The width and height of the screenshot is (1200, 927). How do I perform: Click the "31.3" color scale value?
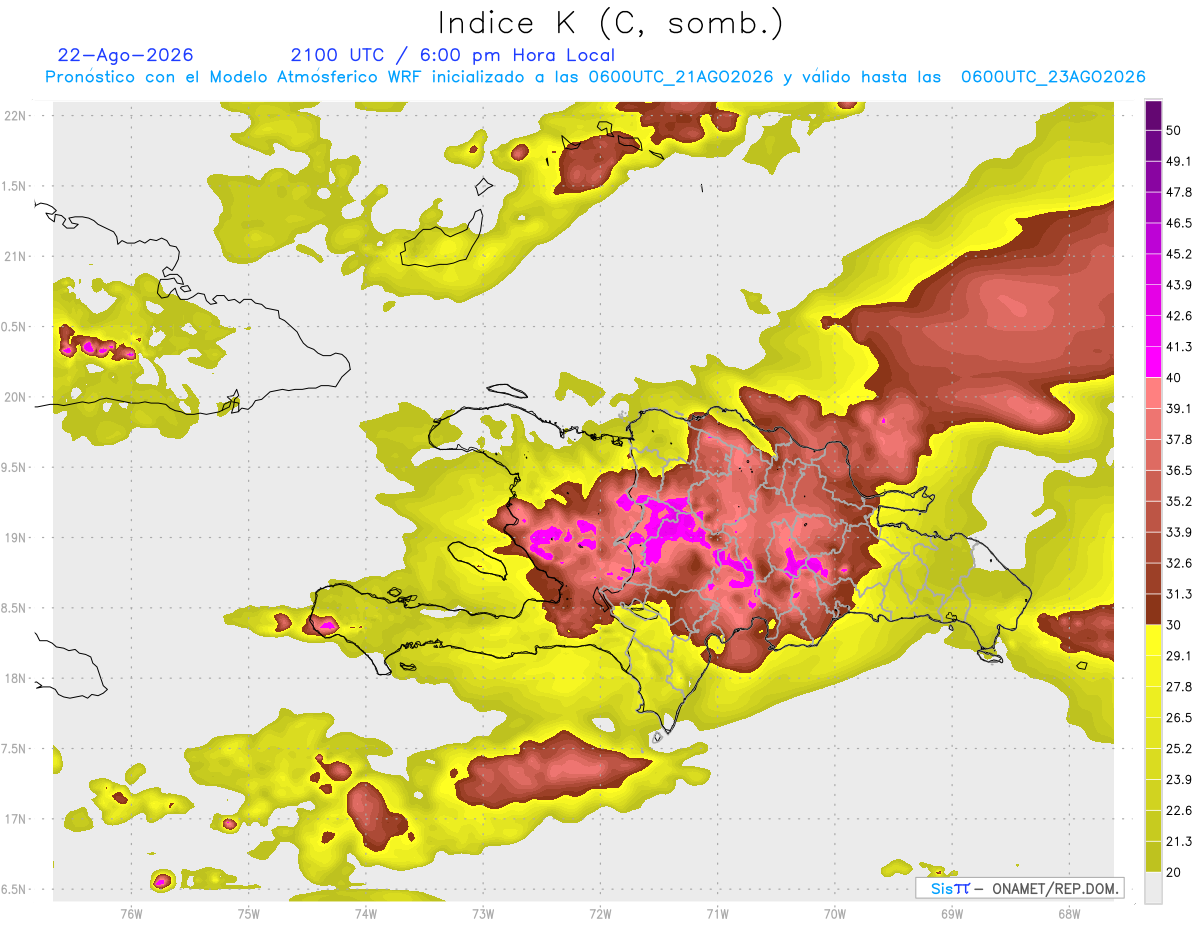tap(1179, 594)
